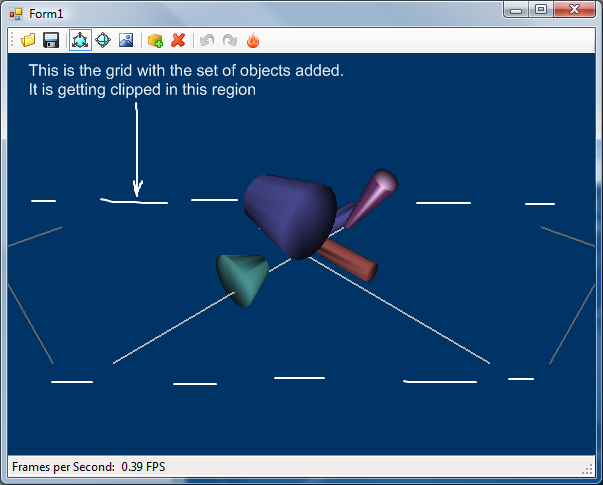Select the large blue cone object
The height and width of the screenshot is (485, 603).
[290, 213]
